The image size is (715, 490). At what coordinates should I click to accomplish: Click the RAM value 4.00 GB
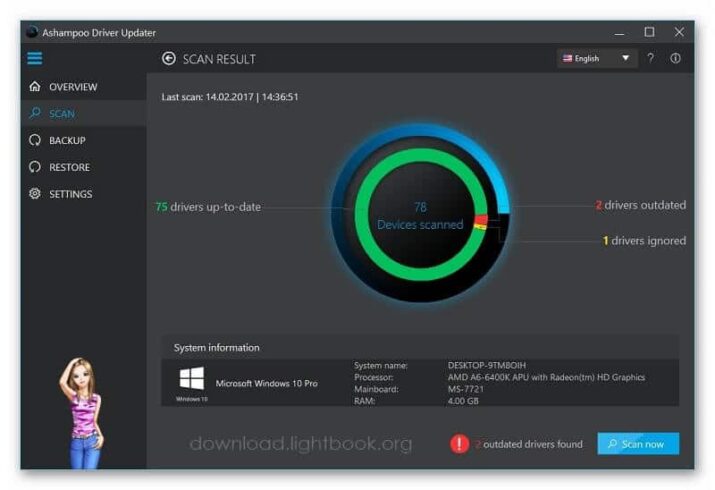click(463, 401)
